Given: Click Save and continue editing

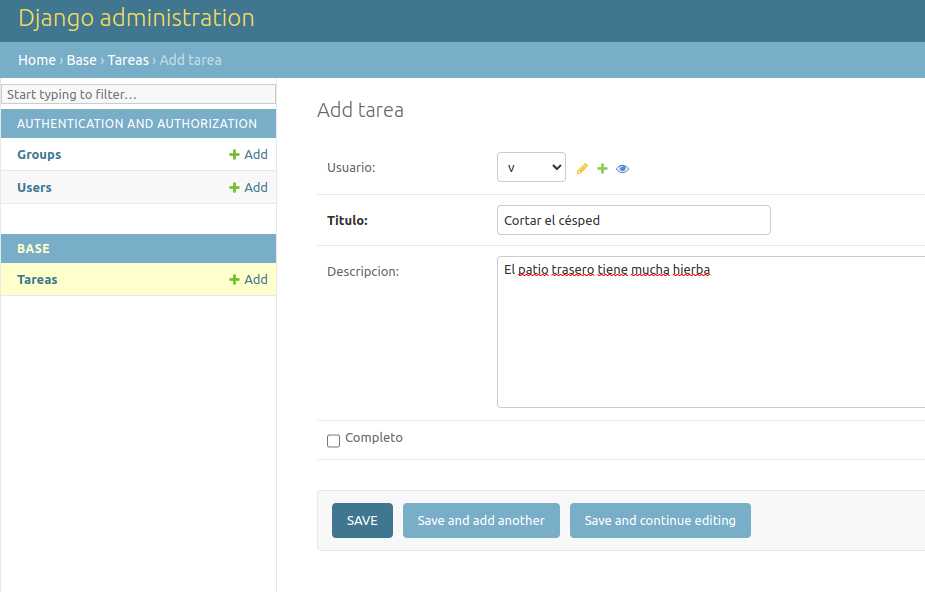Looking at the screenshot, I should tap(660, 521).
